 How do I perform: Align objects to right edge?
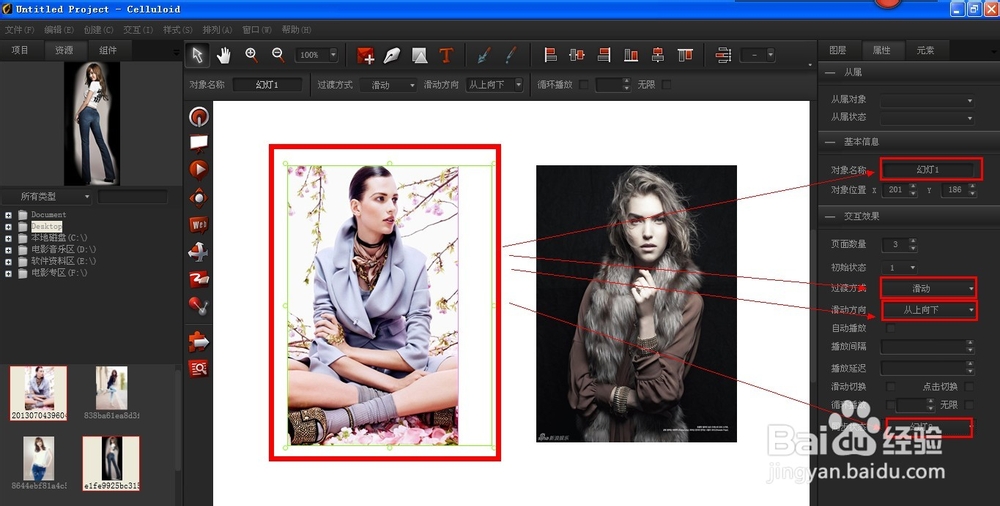tap(604, 56)
